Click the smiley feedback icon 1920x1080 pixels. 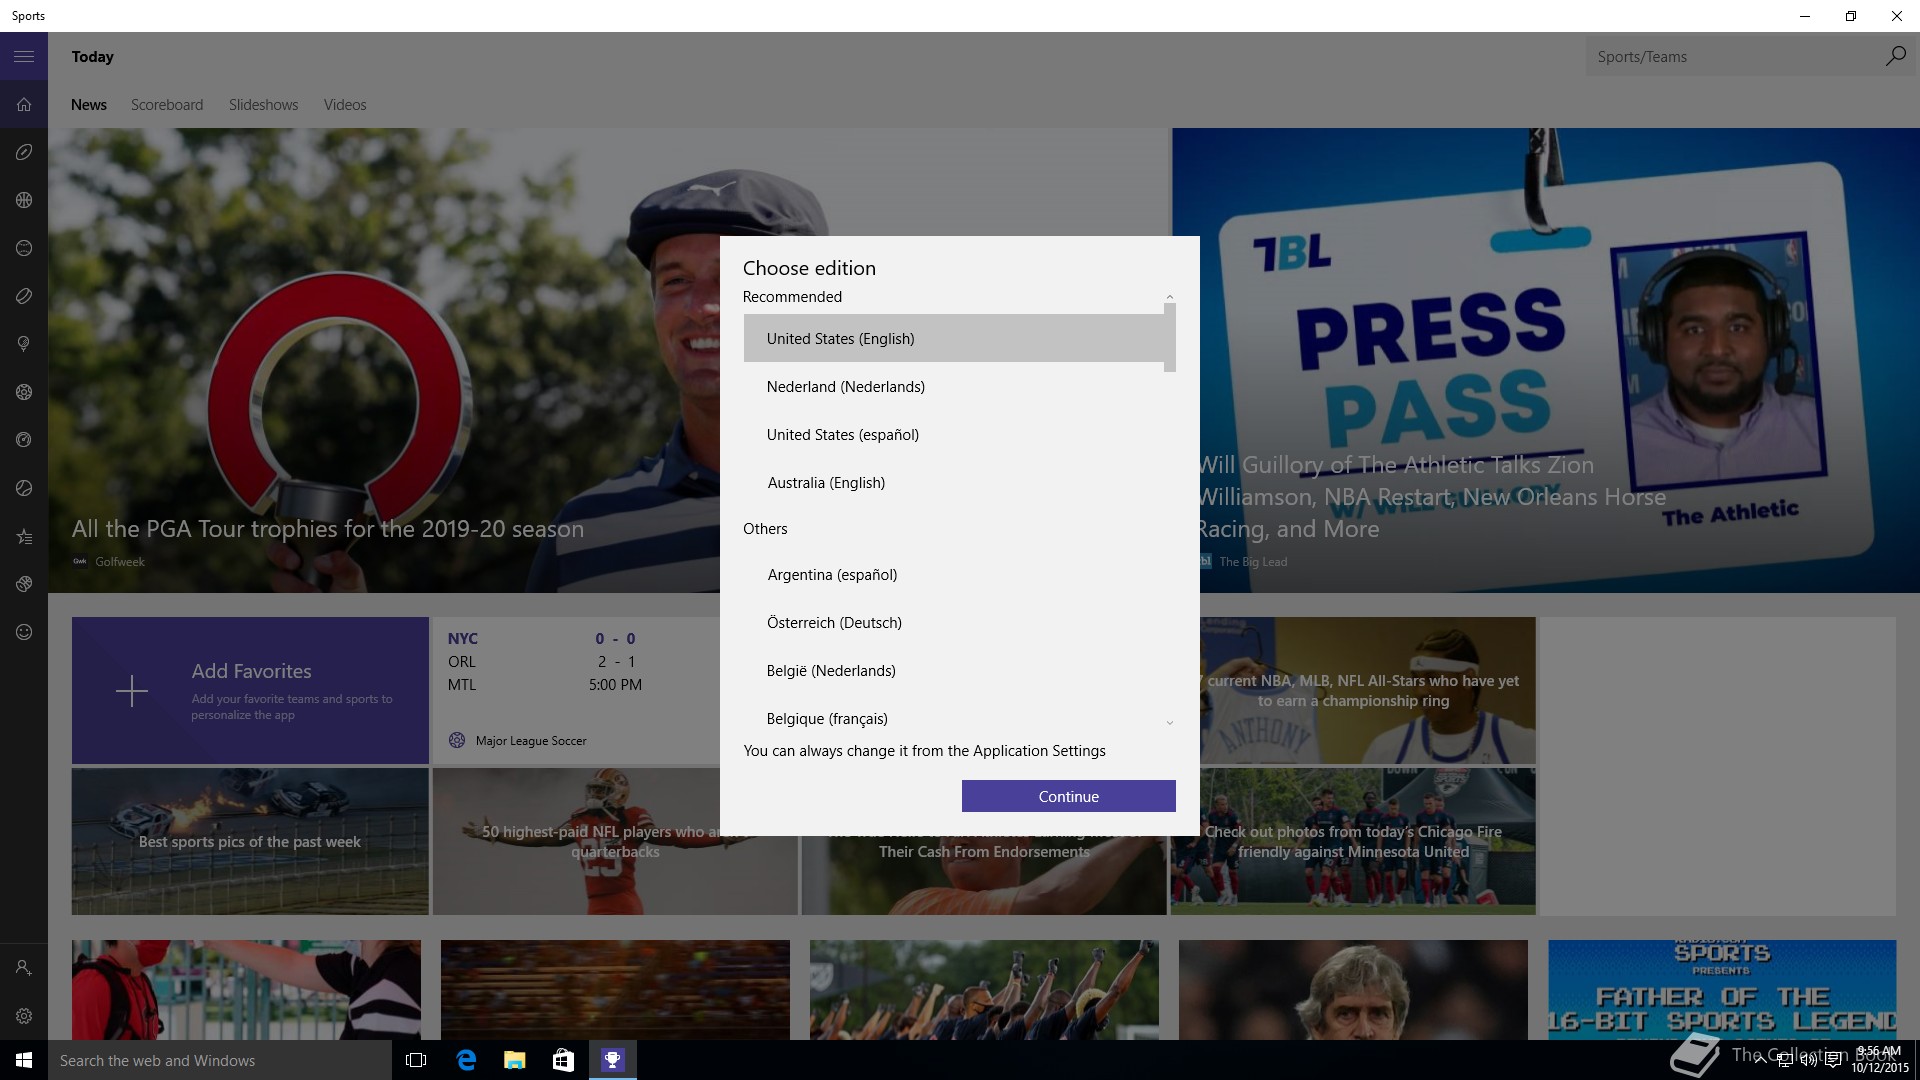(24, 632)
